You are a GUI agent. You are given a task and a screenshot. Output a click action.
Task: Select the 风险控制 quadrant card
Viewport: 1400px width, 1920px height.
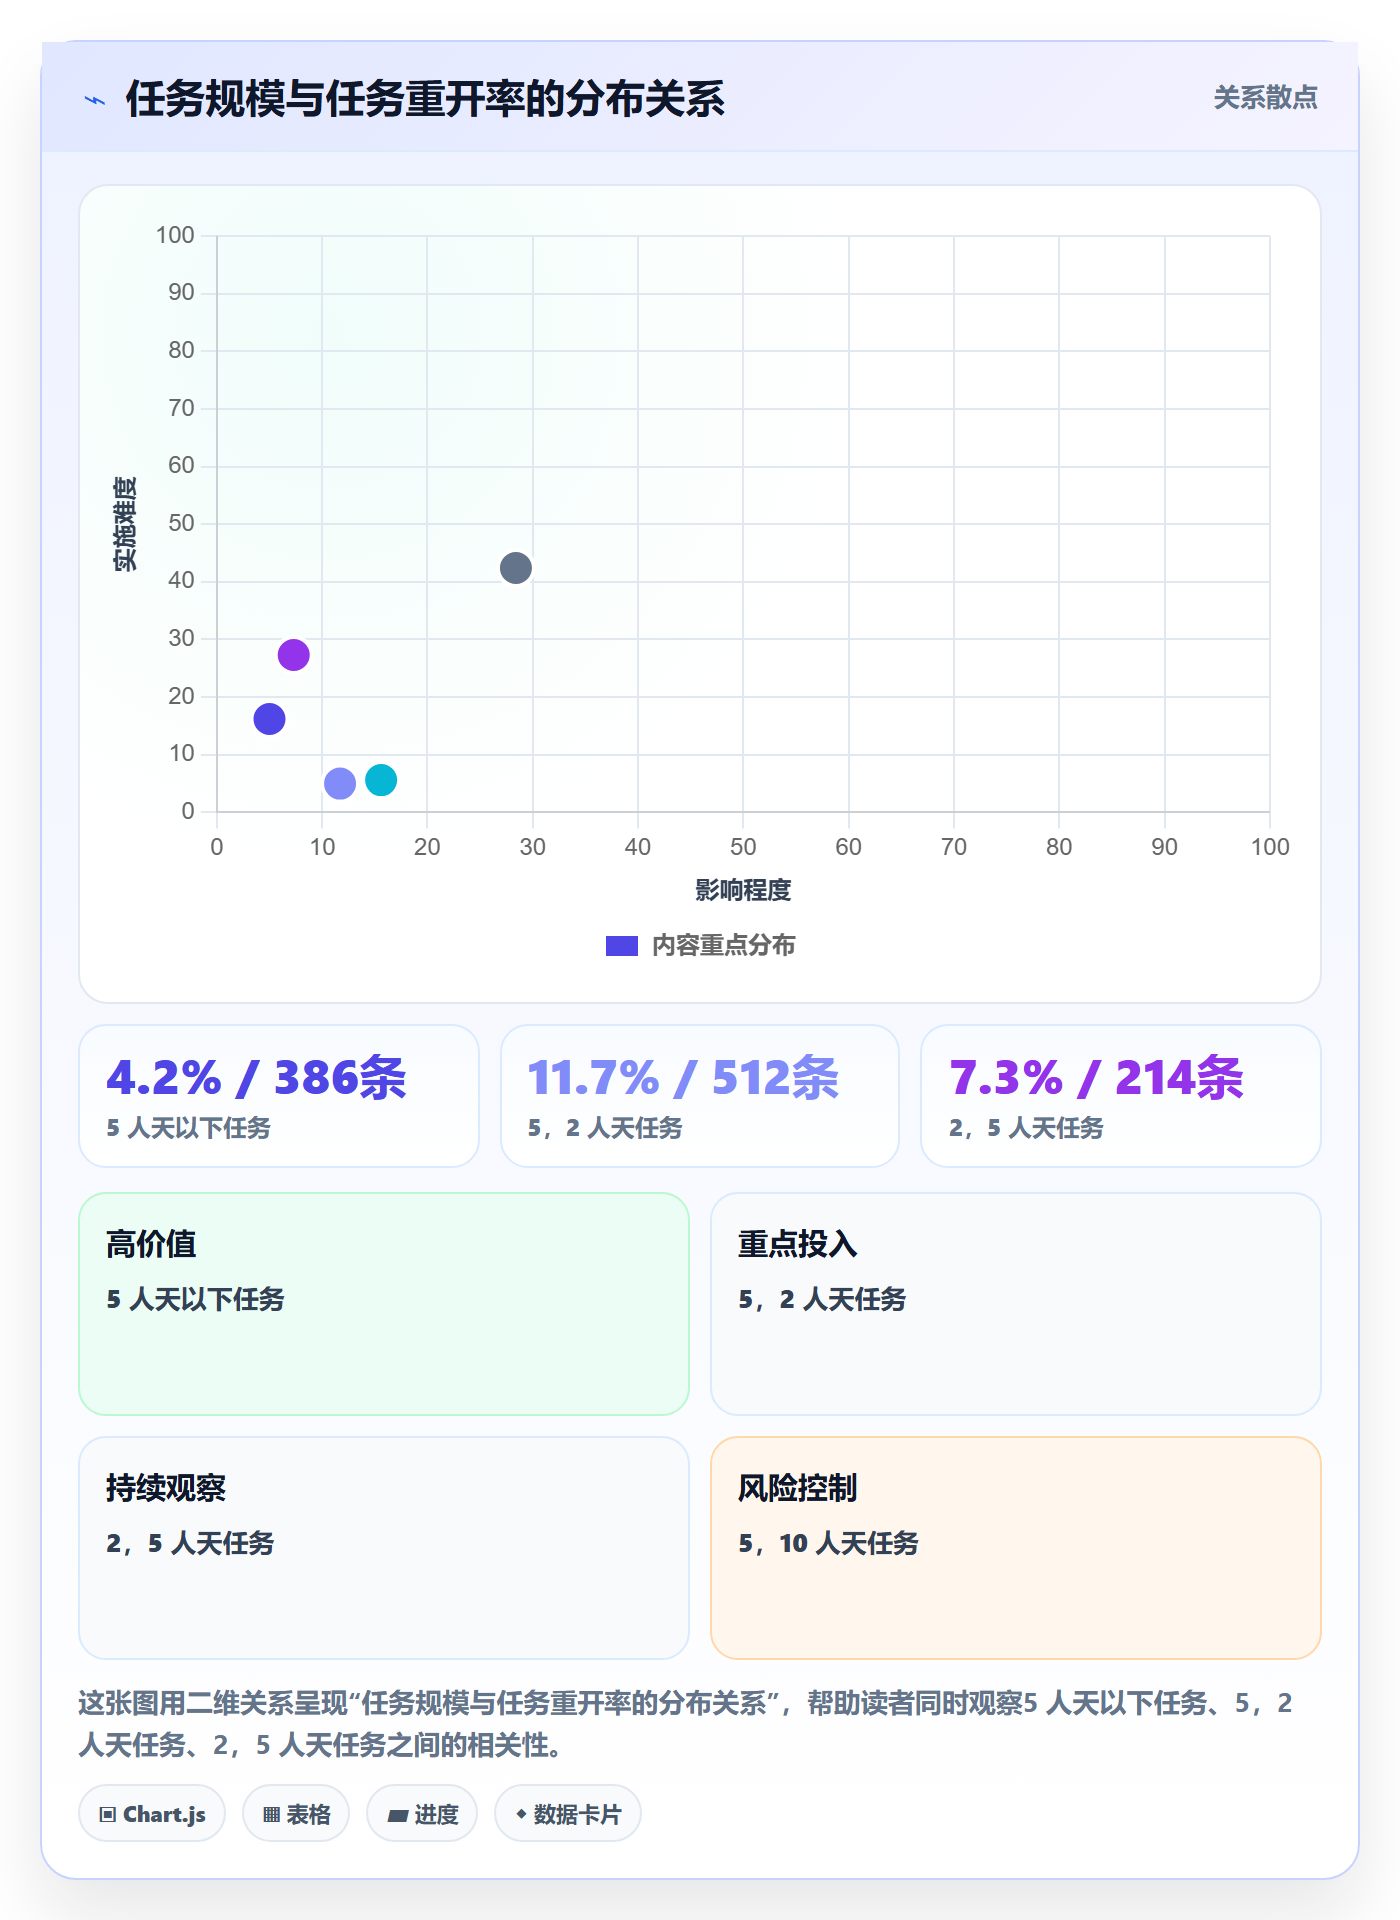point(1016,1548)
